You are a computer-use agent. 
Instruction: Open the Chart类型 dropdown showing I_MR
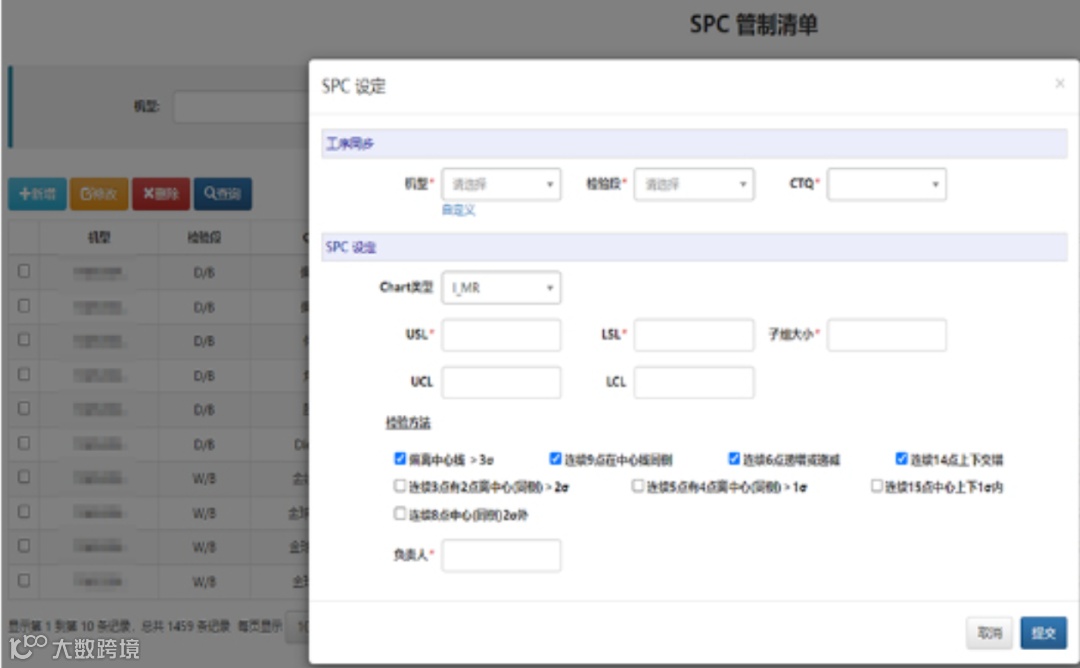[501, 287]
